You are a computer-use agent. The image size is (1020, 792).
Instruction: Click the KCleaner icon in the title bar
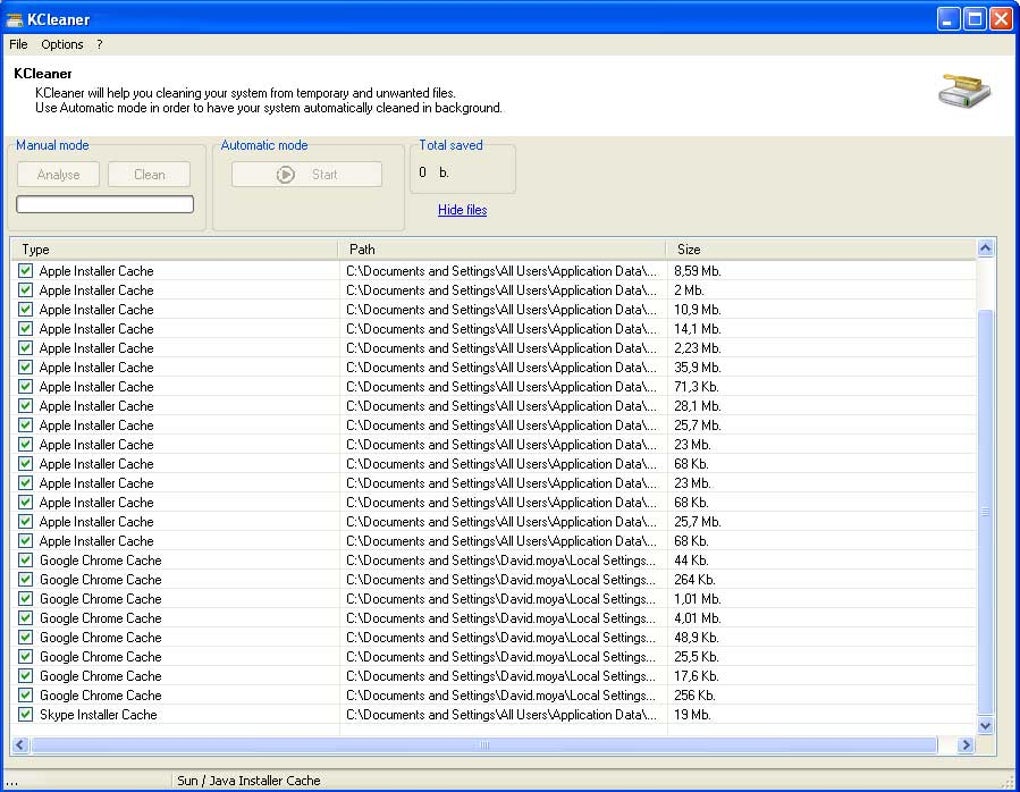(x=15, y=19)
